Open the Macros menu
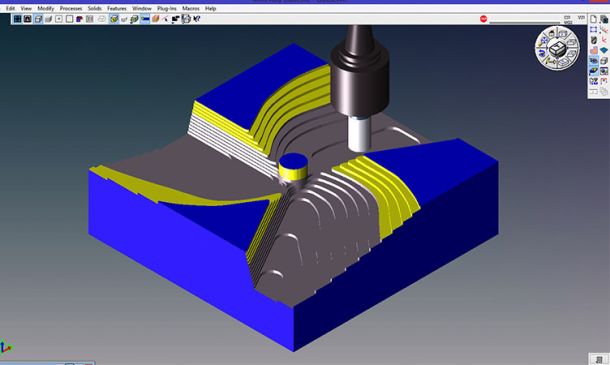The image size is (610, 365). pos(191,8)
